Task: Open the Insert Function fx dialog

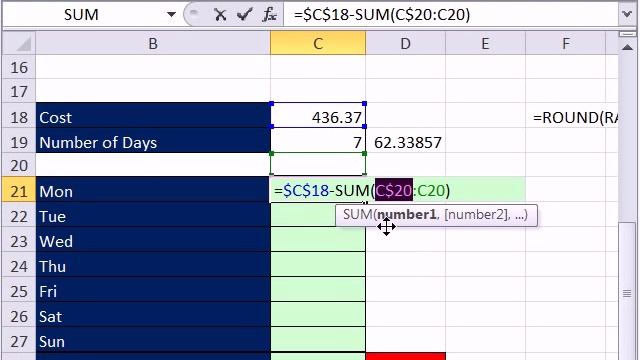Action: tap(269, 15)
